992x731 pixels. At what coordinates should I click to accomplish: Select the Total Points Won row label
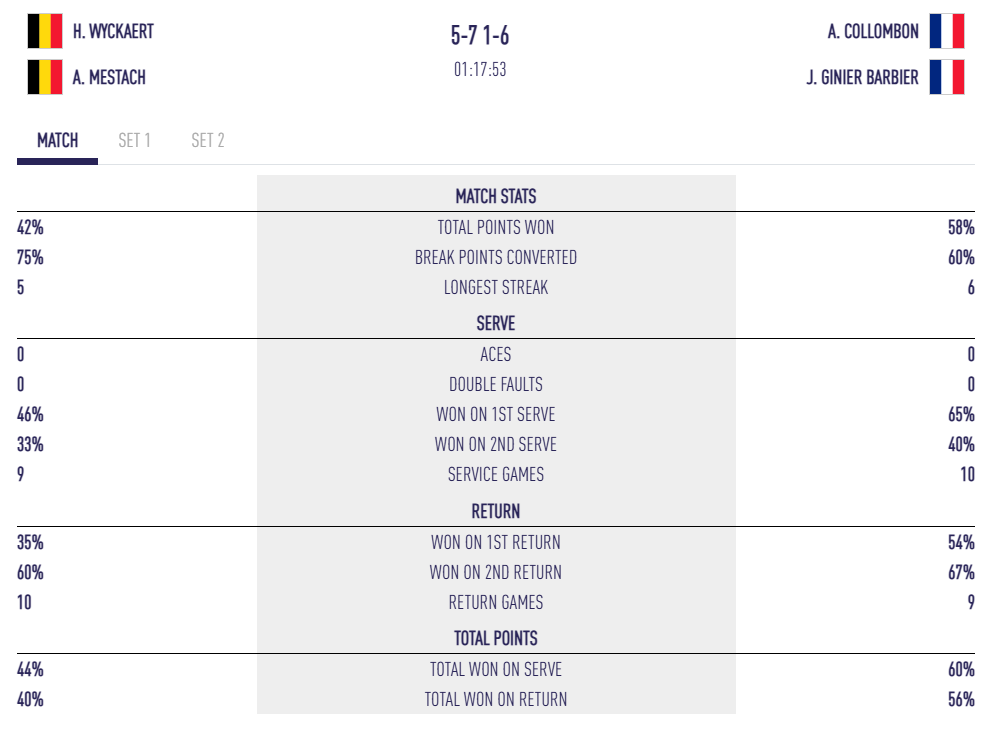click(496, 227)
